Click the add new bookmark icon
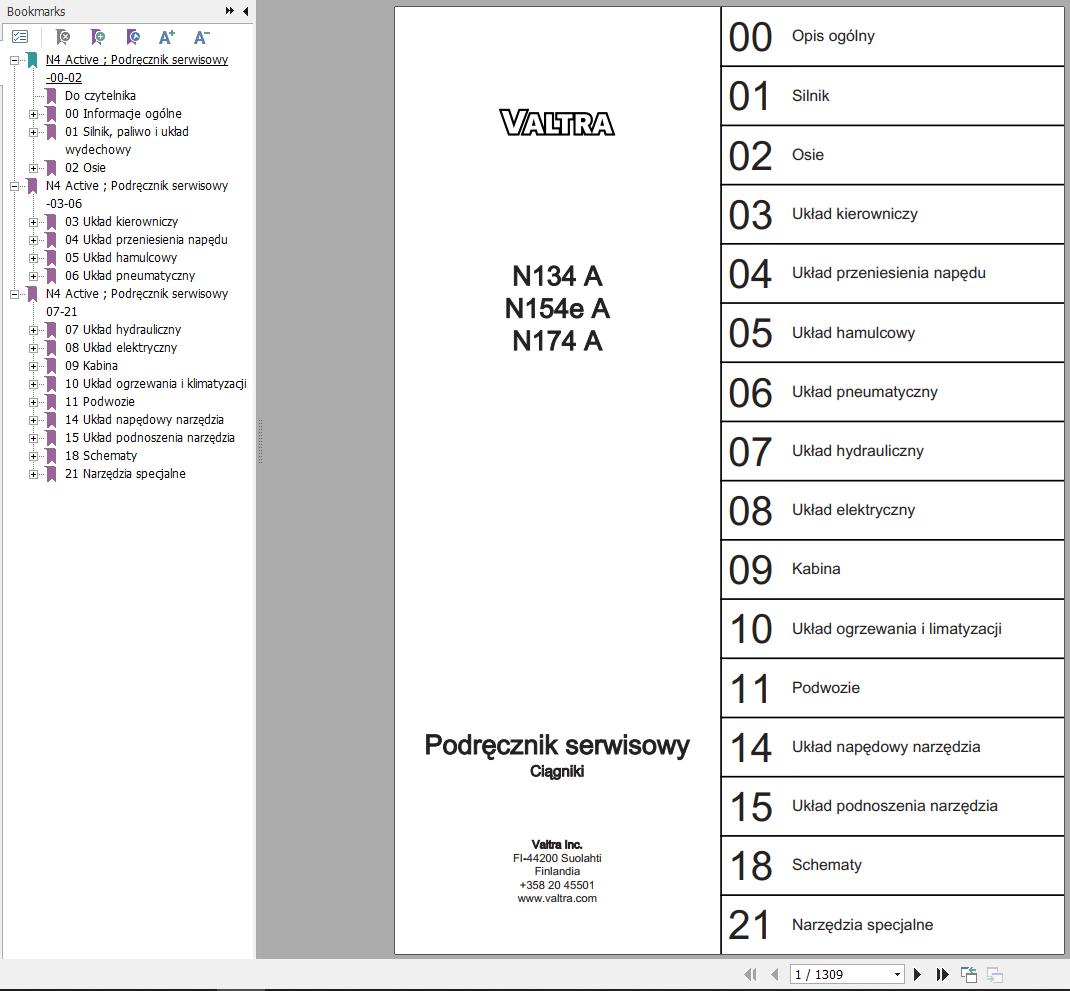The height and width of the screenshot is (991, 1070). coord(98,37)
